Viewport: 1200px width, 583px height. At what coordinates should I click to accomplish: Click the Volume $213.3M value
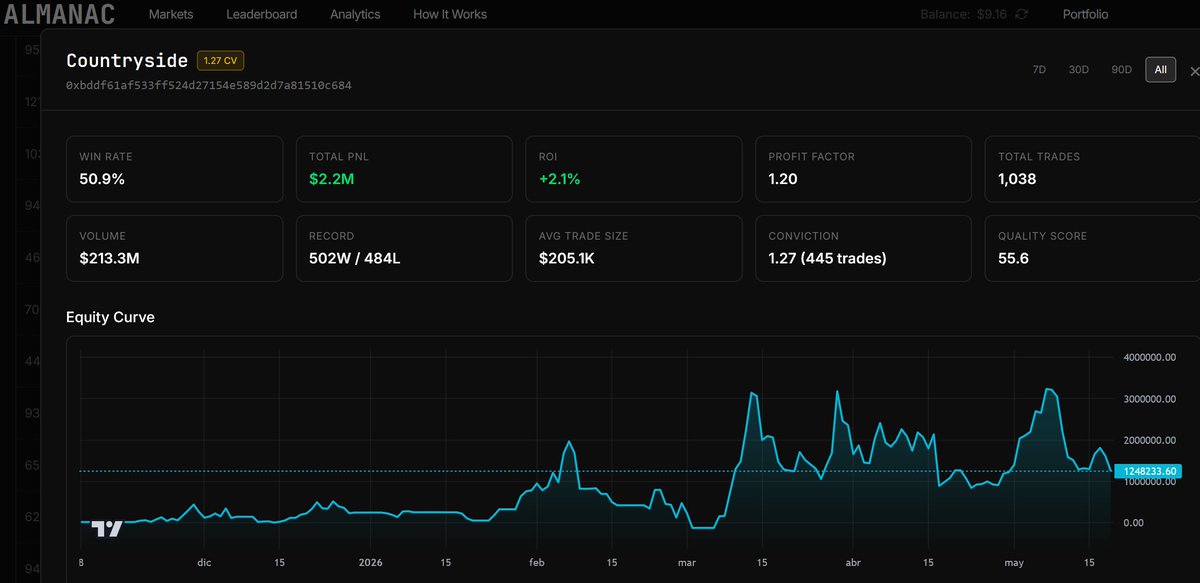[109, 258]
